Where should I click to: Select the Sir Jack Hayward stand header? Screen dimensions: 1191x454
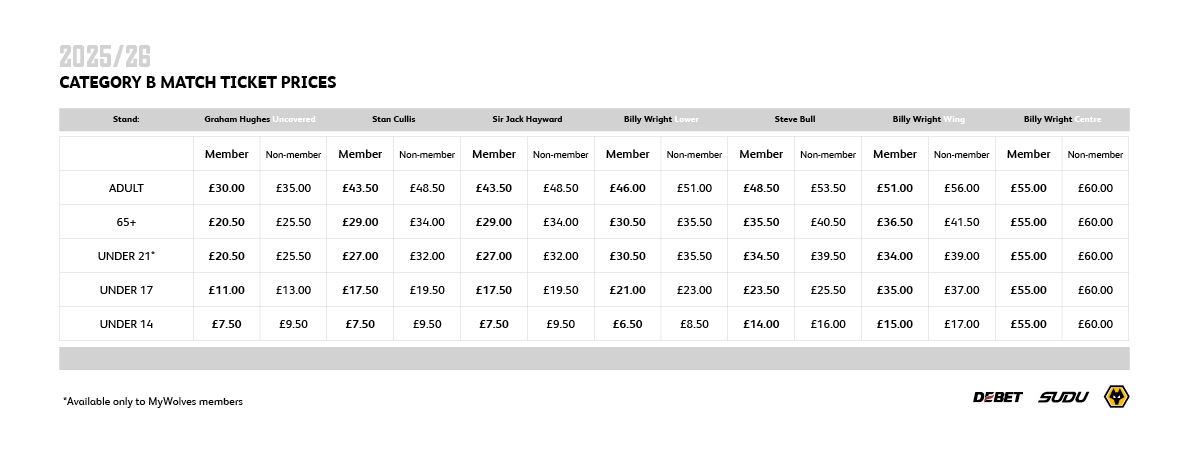[x=527, y=119]
